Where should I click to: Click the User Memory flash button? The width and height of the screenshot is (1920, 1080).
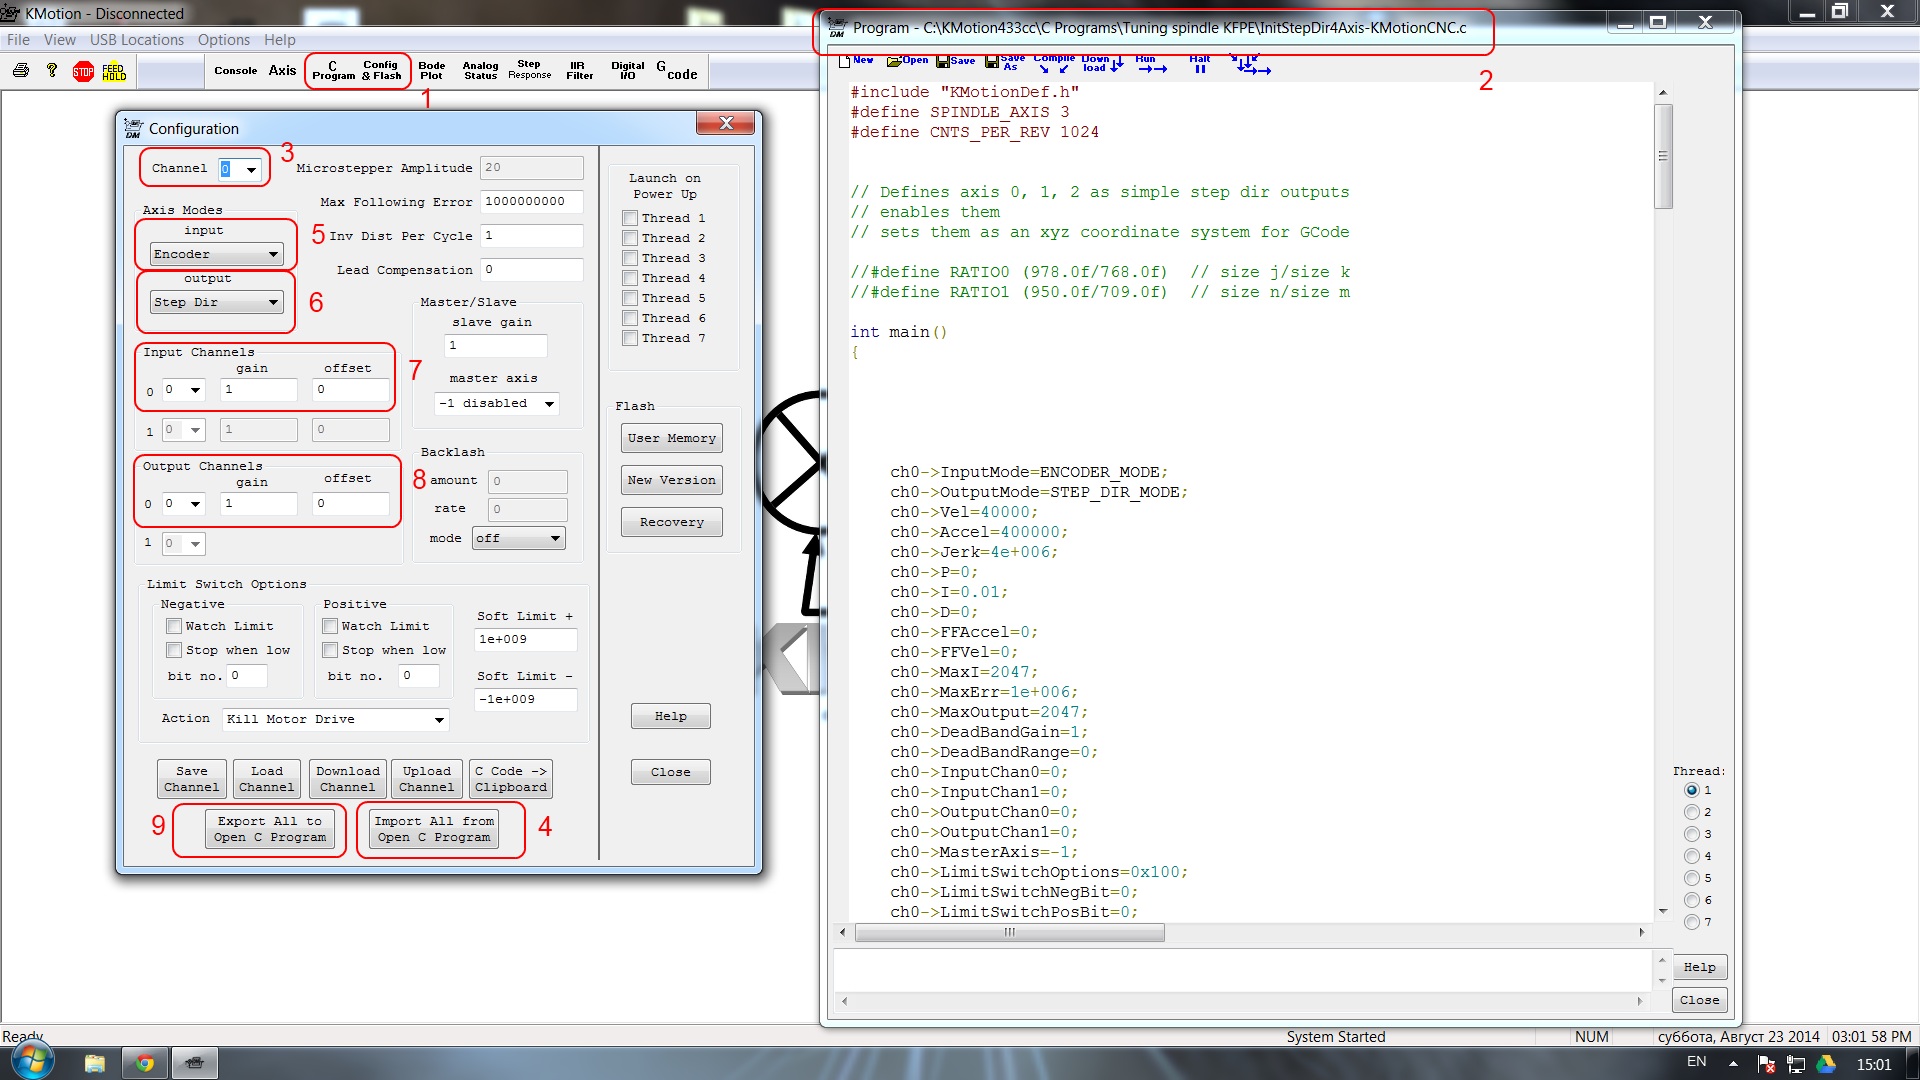point(671,438)
